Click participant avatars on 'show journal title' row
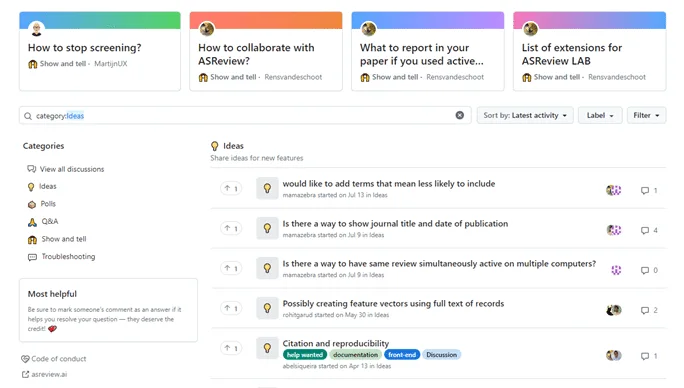Viewport: 684px width, 388px height. 614,230
